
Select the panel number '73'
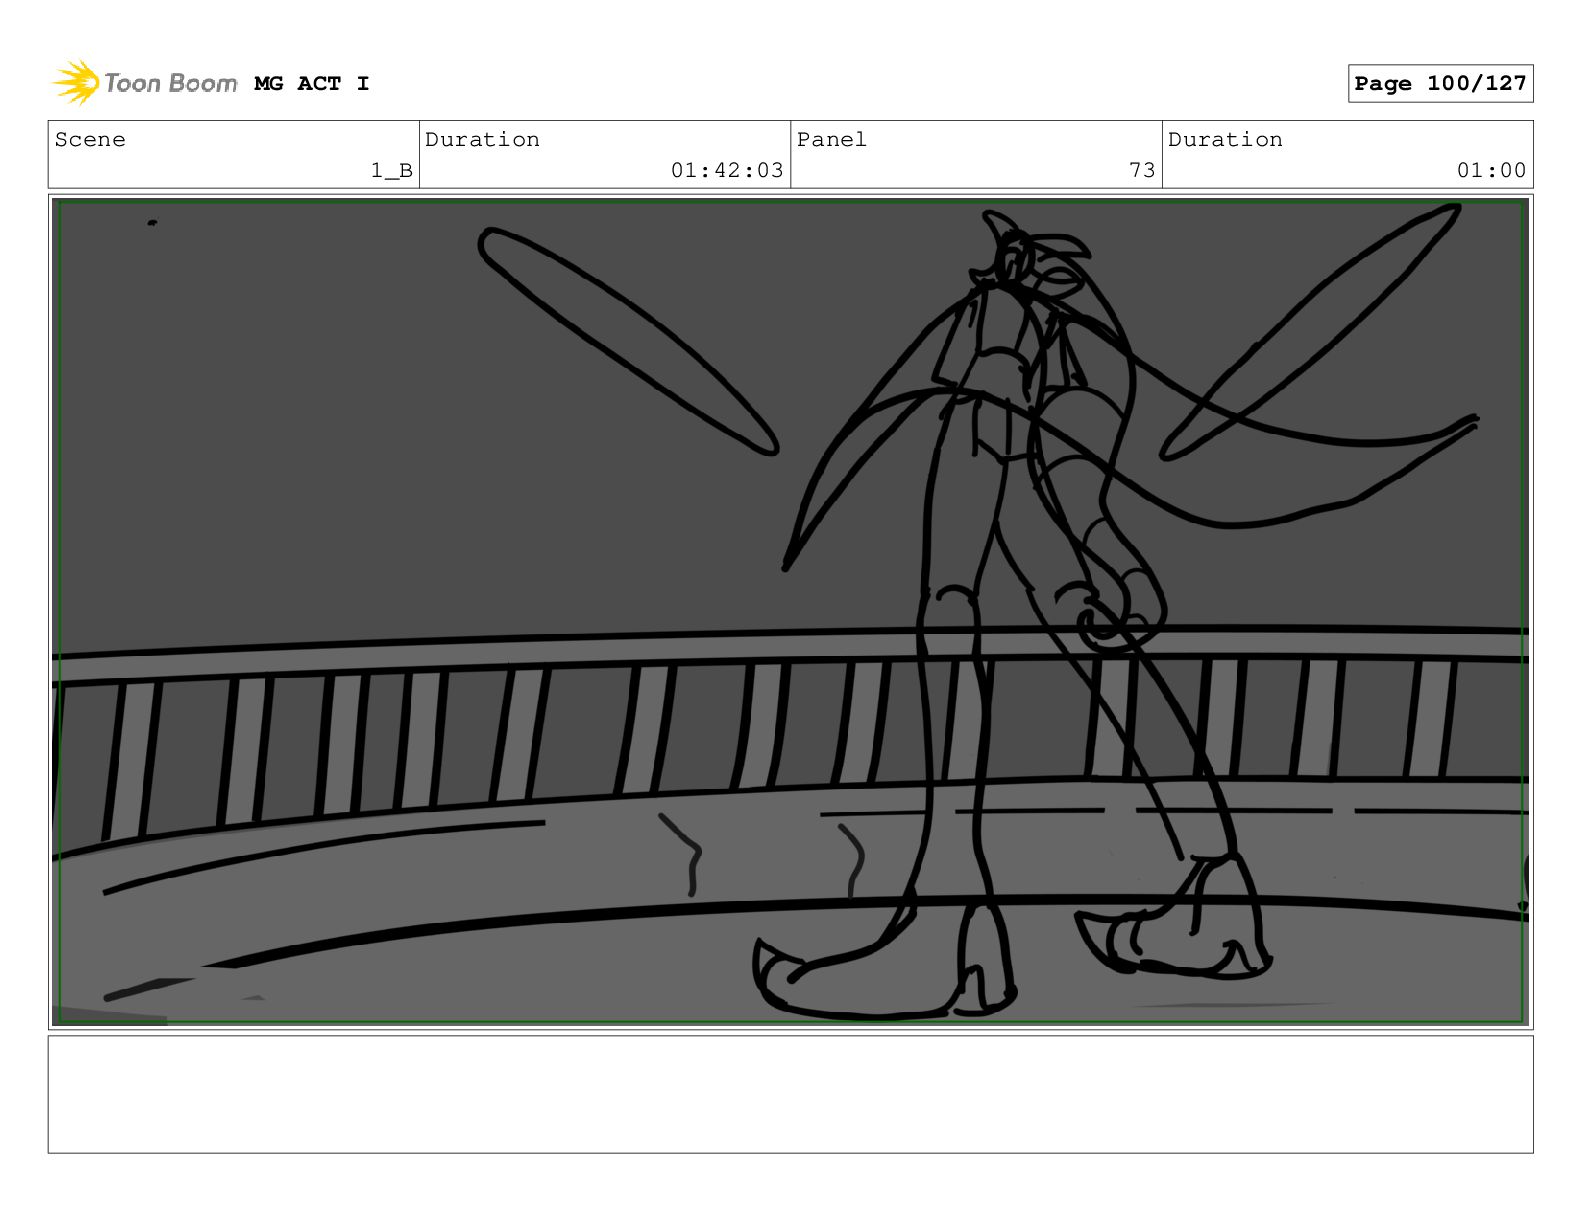(1142, 171)
